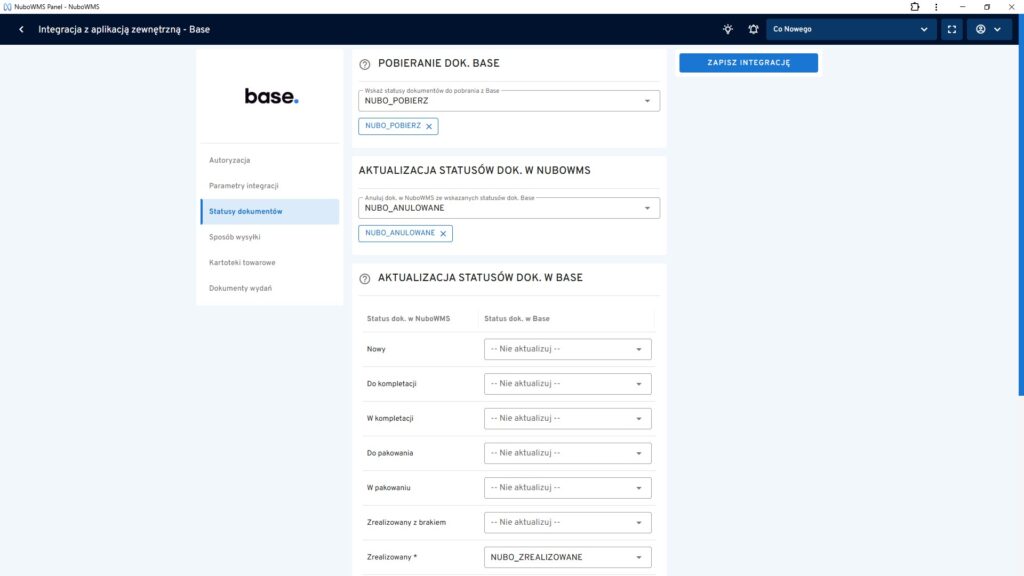Screen dimensions: 1024x576
Task: Open the statuses-to-download from Base dropdown
Action: pos(509,100)
